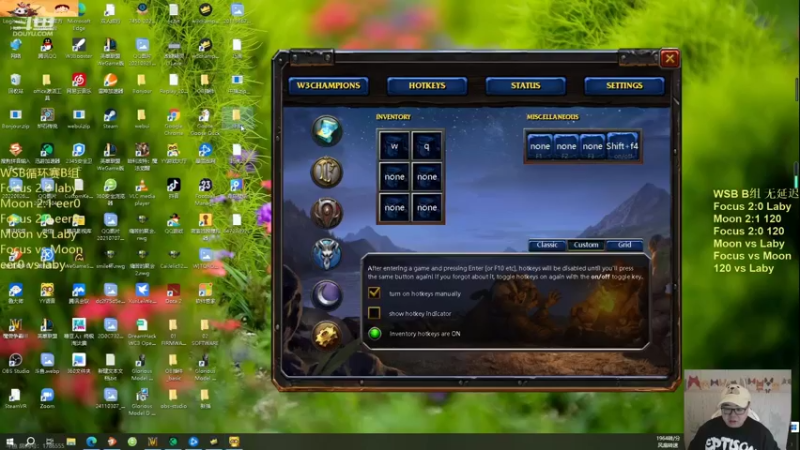Image resolution: width=800 pixels, height=450 pixels.
Task: Select the Football Manager 23 desktop icon
Action: coord(205,191)
